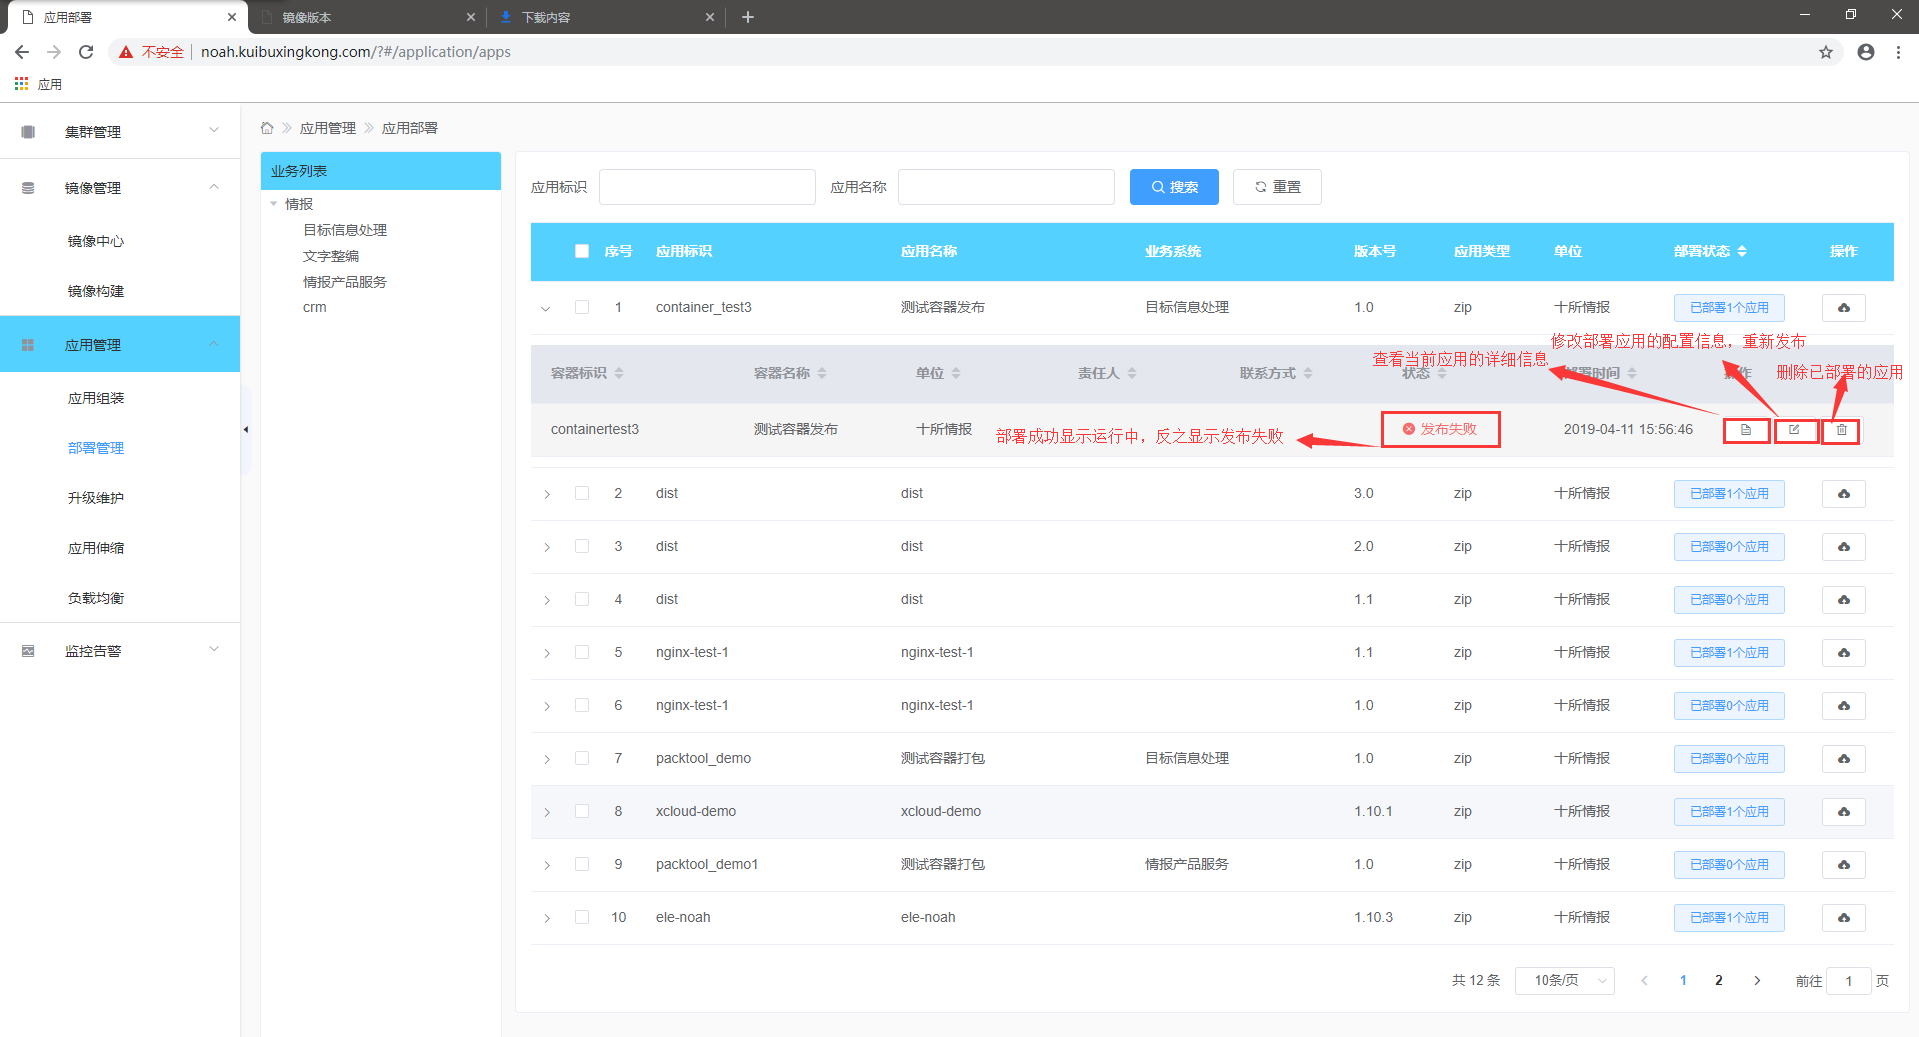Click the home icon in breadcrumb
This screenshot has width=1919, height=1037.
click(267, 128)
